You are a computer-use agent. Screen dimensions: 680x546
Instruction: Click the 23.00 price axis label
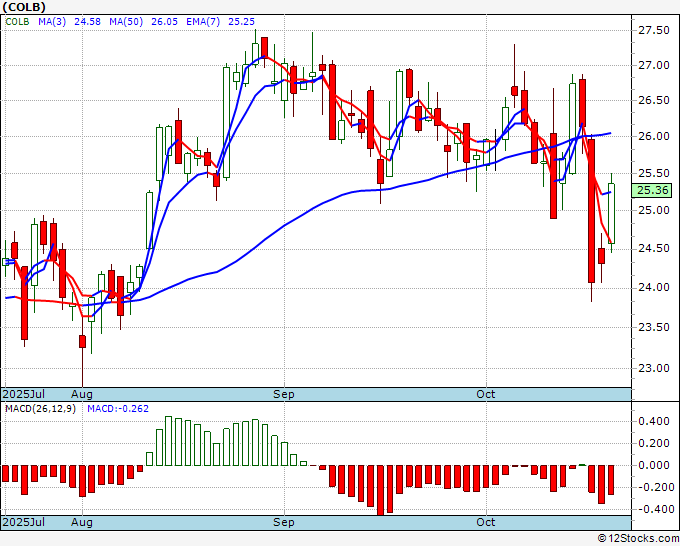click(x=654, y=368)
